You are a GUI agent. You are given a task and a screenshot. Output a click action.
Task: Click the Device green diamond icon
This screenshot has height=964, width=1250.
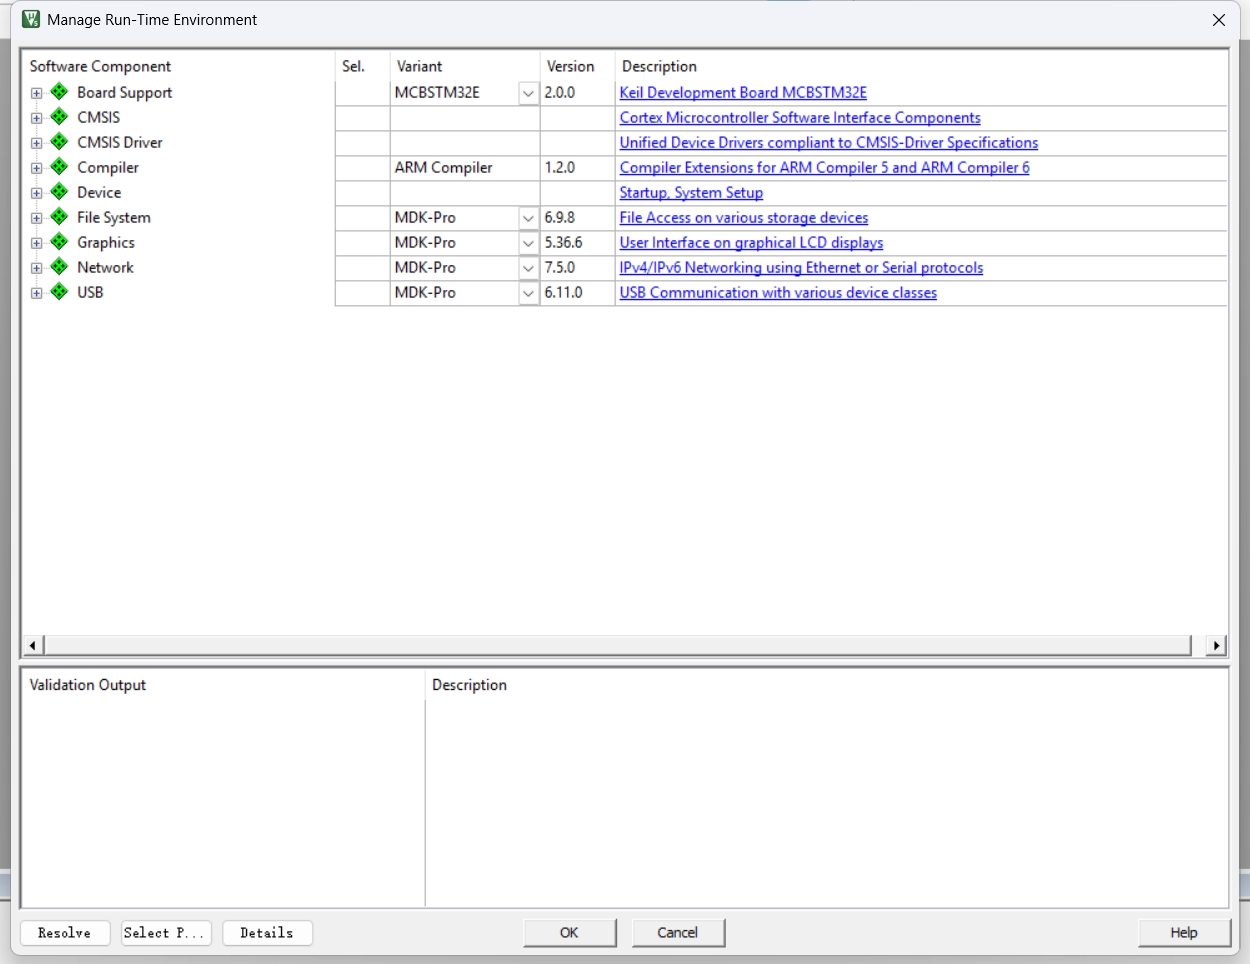click(x=60, y=192)
